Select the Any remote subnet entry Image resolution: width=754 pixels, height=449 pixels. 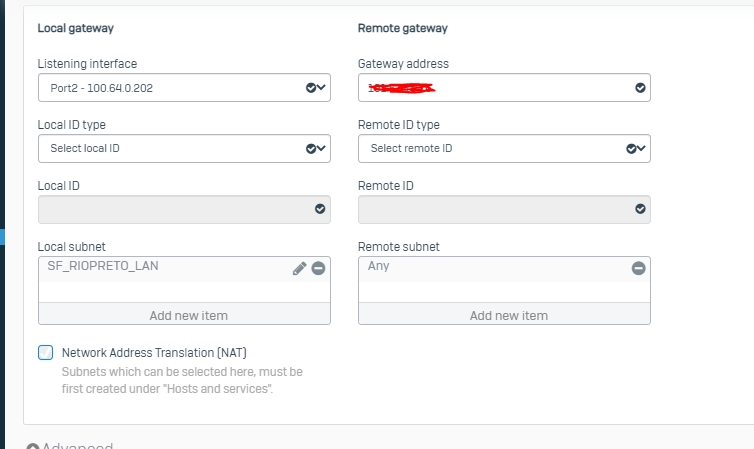[378, 266]
